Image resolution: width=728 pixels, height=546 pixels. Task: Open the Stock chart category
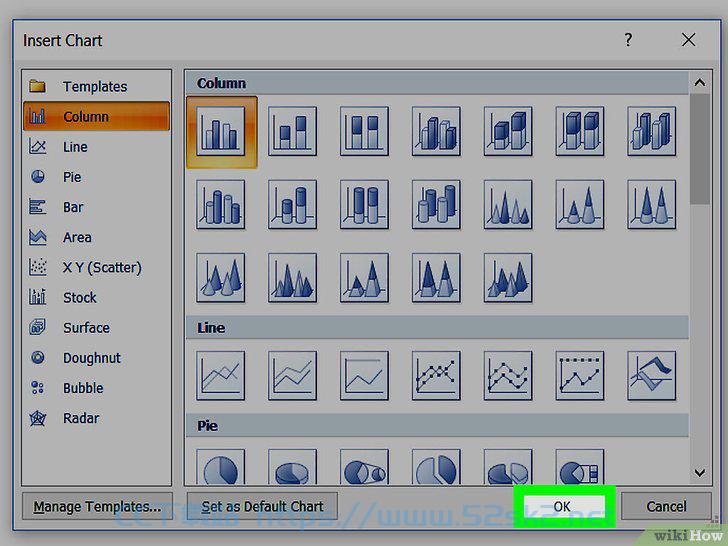[97, 298]
